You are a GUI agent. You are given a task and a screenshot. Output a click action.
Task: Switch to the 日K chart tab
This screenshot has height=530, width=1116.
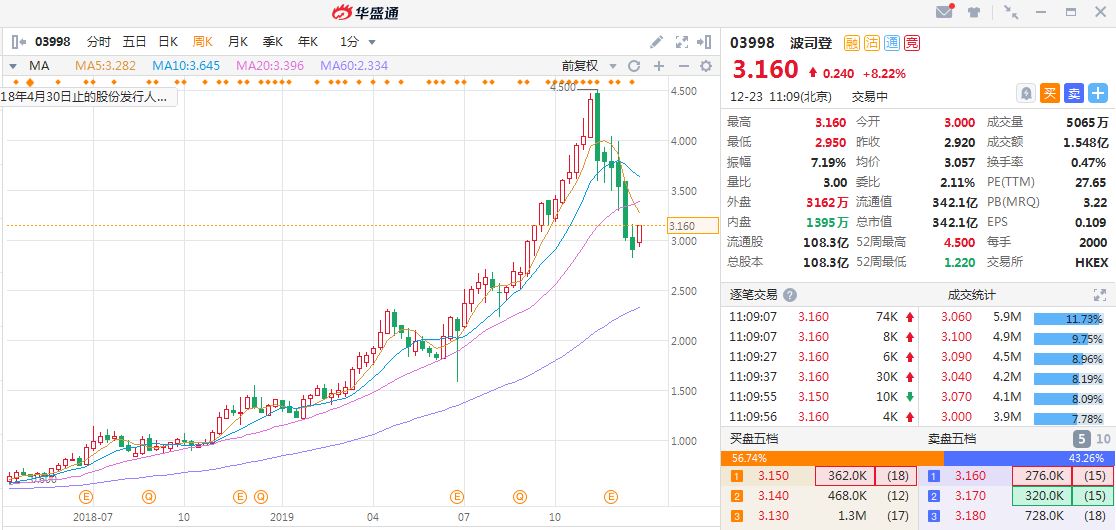pos(167,42)
